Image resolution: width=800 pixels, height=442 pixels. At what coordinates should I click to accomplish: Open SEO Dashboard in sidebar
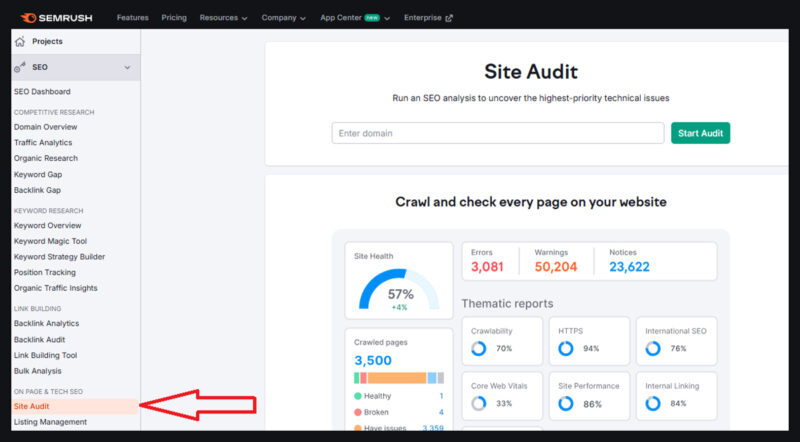[42, 91]
